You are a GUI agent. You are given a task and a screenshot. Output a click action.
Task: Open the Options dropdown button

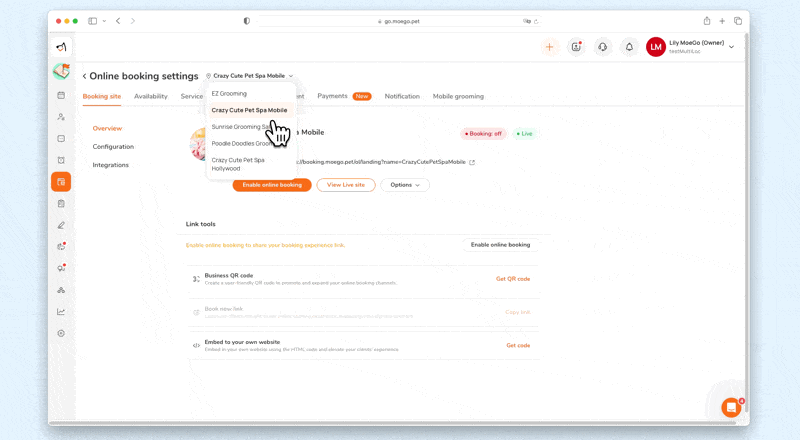405,185
